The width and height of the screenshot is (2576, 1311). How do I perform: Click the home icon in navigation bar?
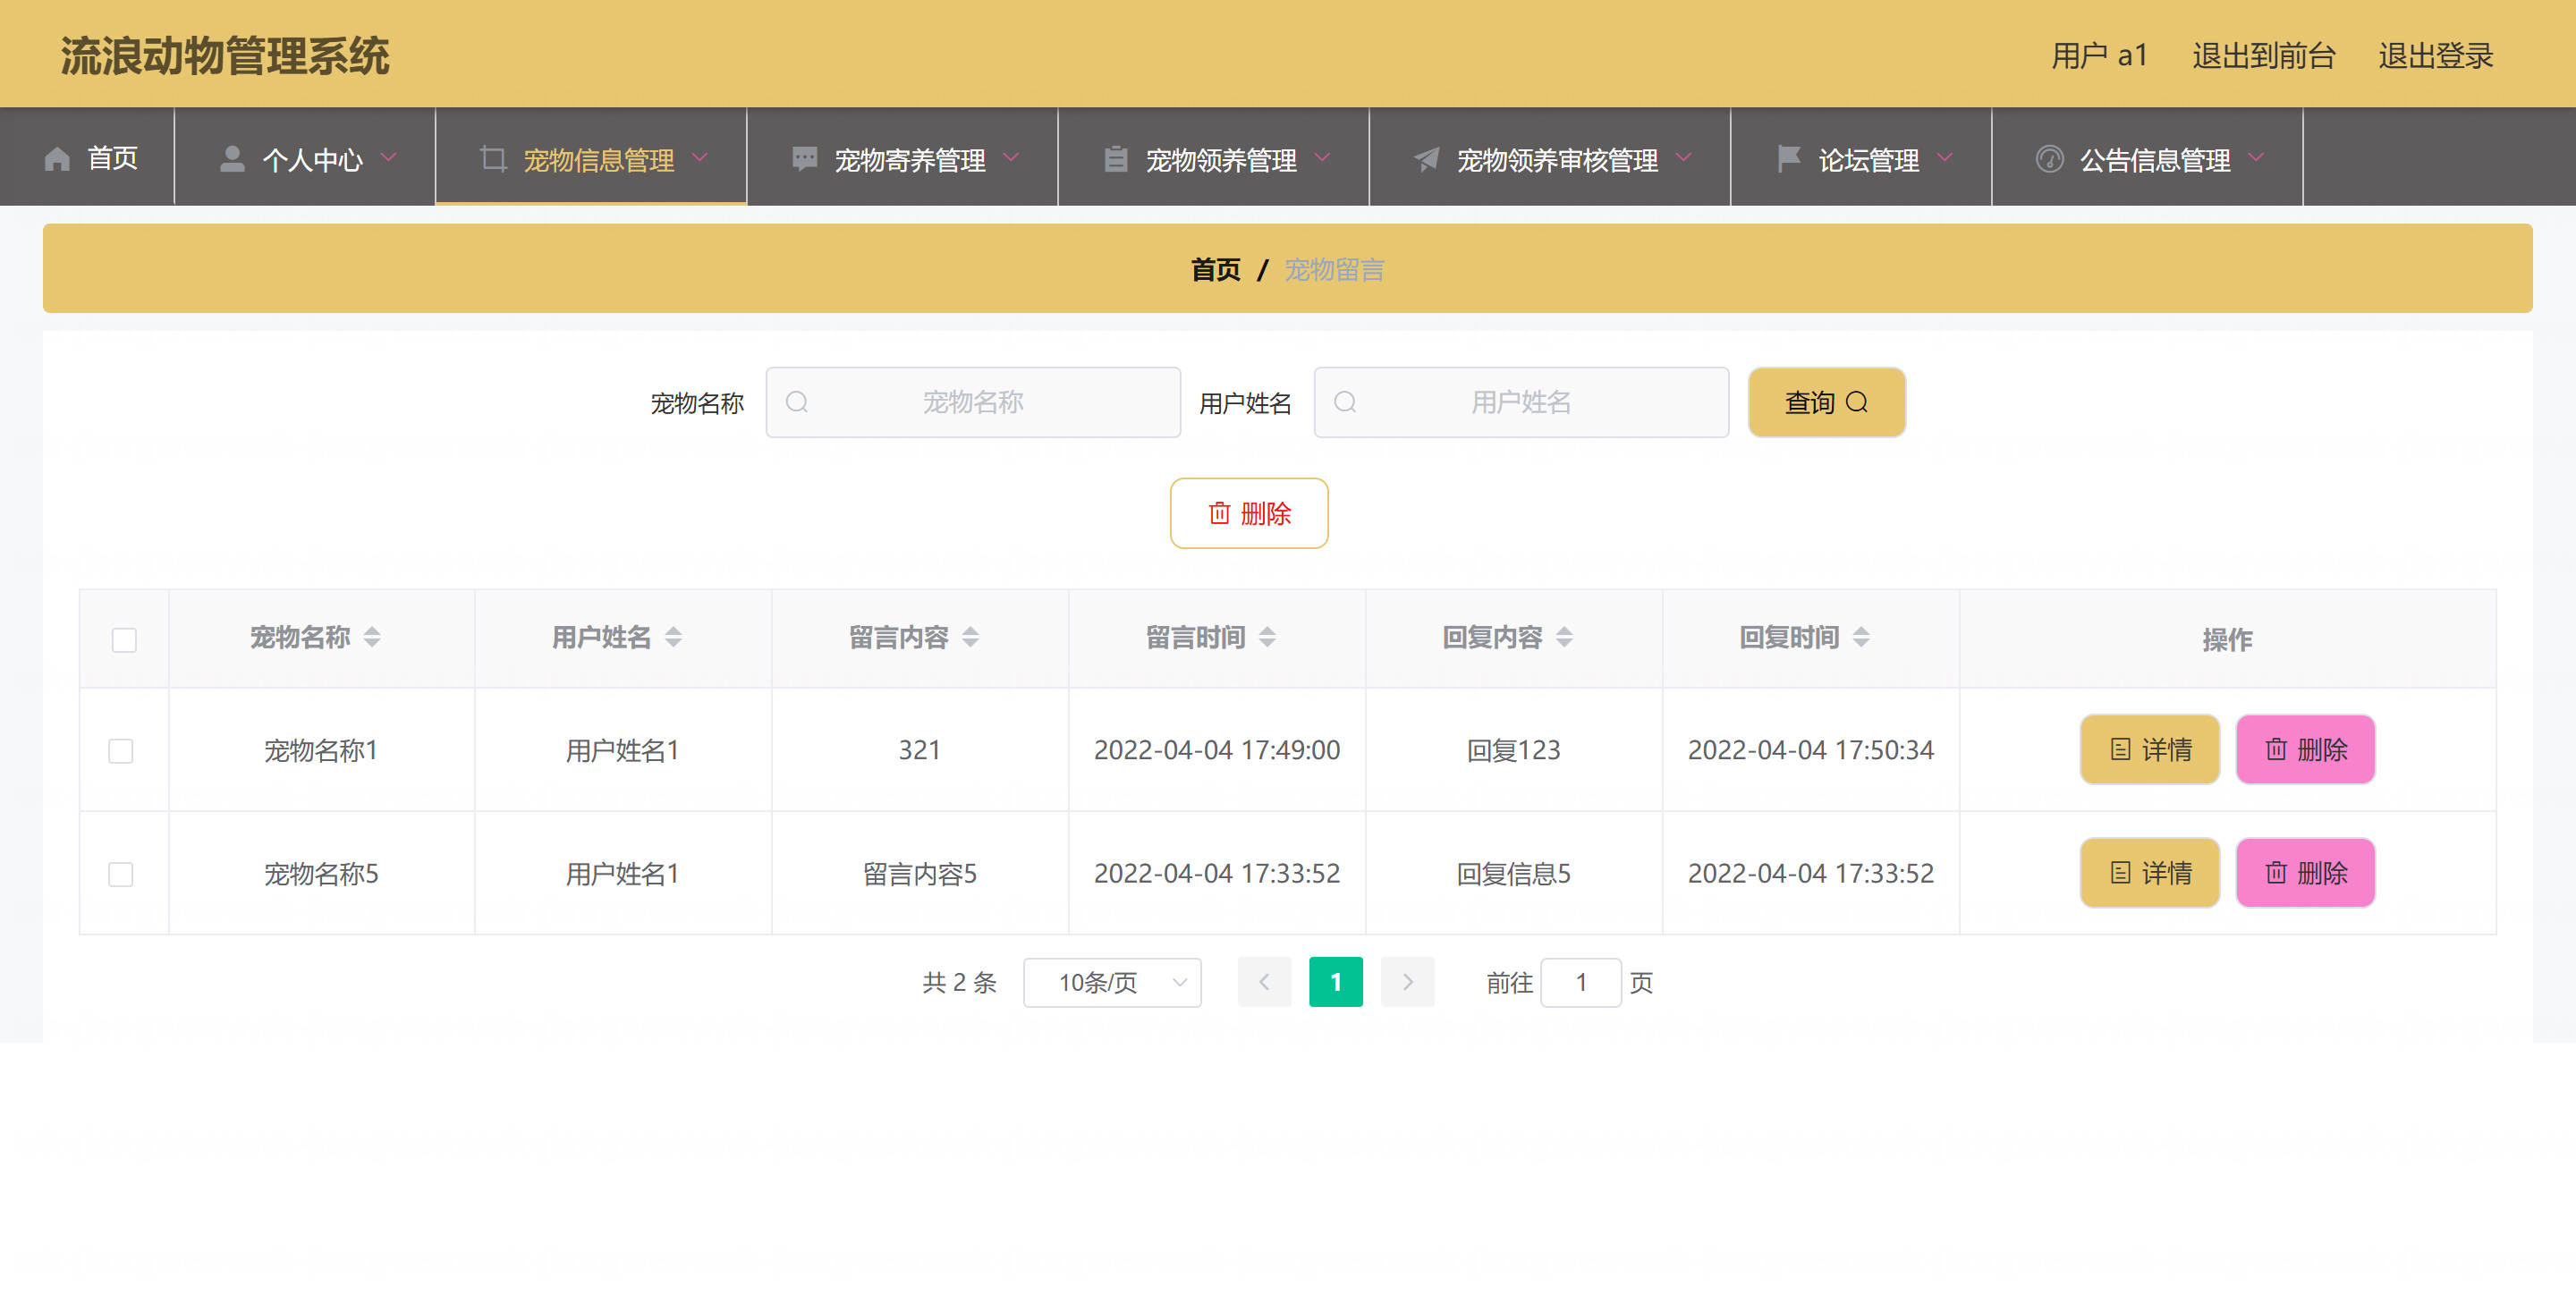57,159
